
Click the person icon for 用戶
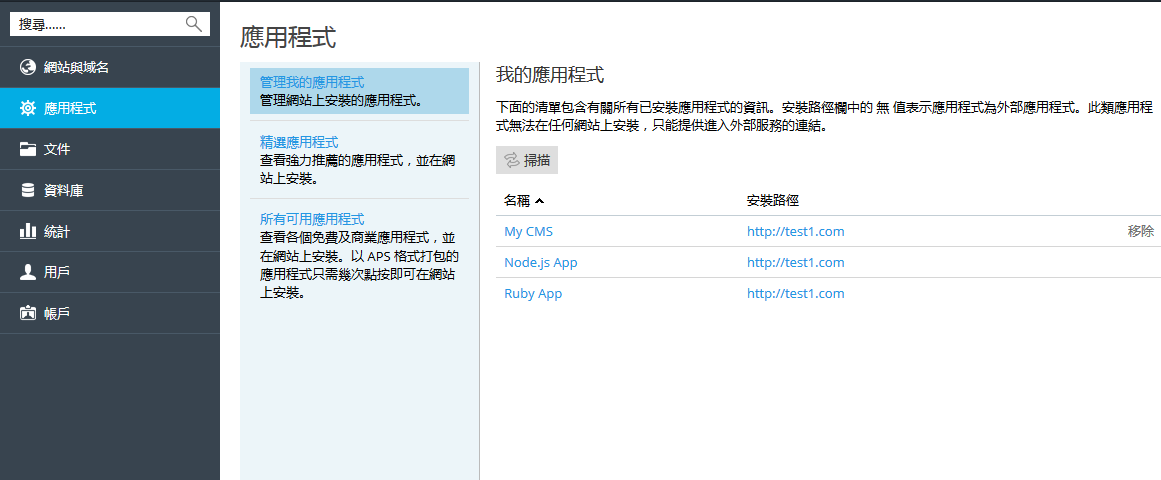click(28, 272)
